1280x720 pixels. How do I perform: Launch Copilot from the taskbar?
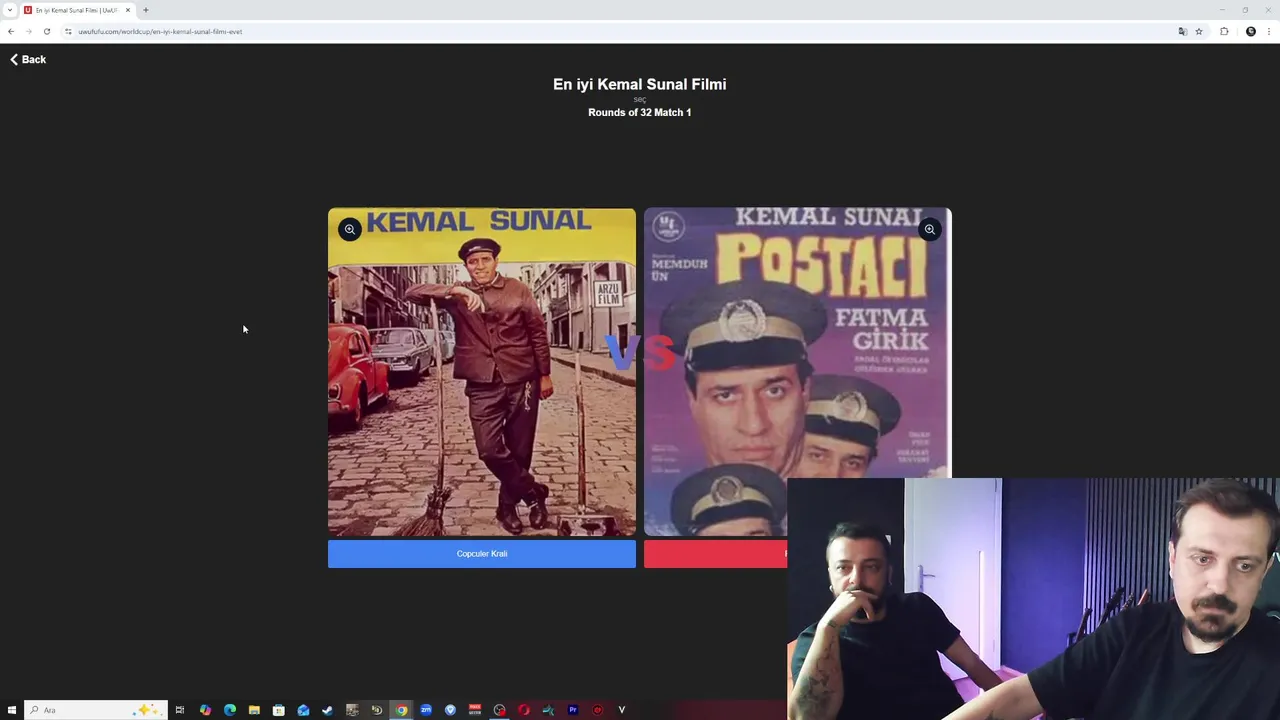(x=205, y=710)
